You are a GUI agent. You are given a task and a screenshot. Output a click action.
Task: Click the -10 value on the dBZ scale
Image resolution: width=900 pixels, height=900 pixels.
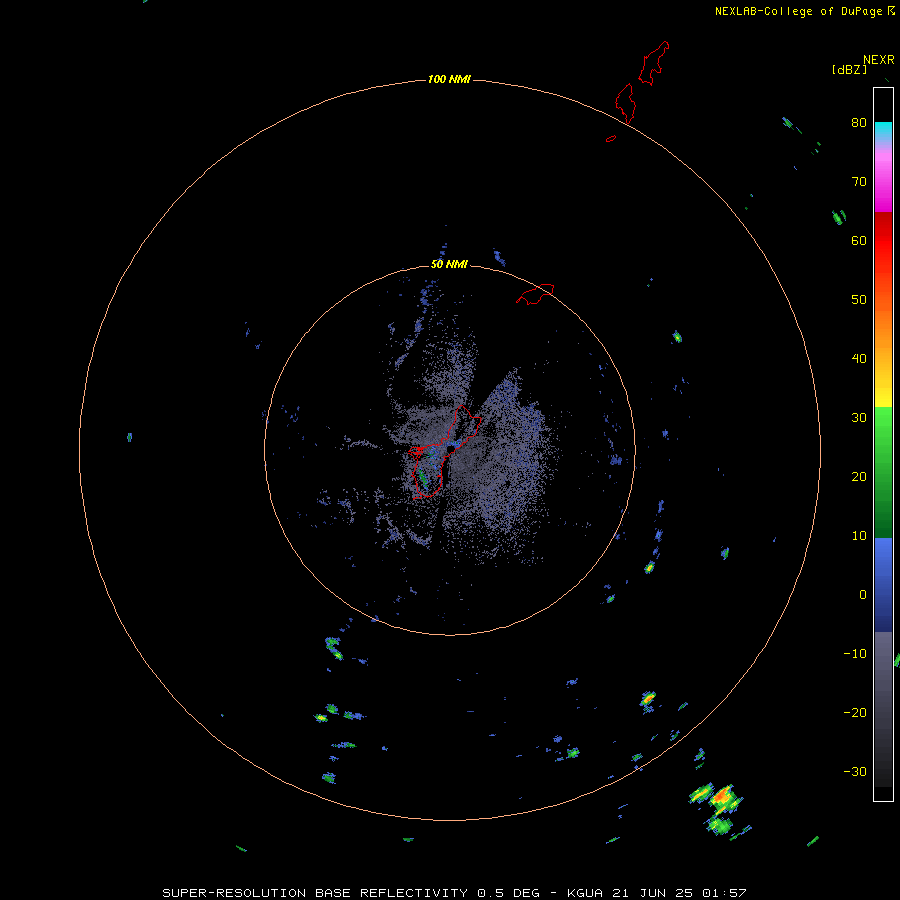click(x=855, y=654)
